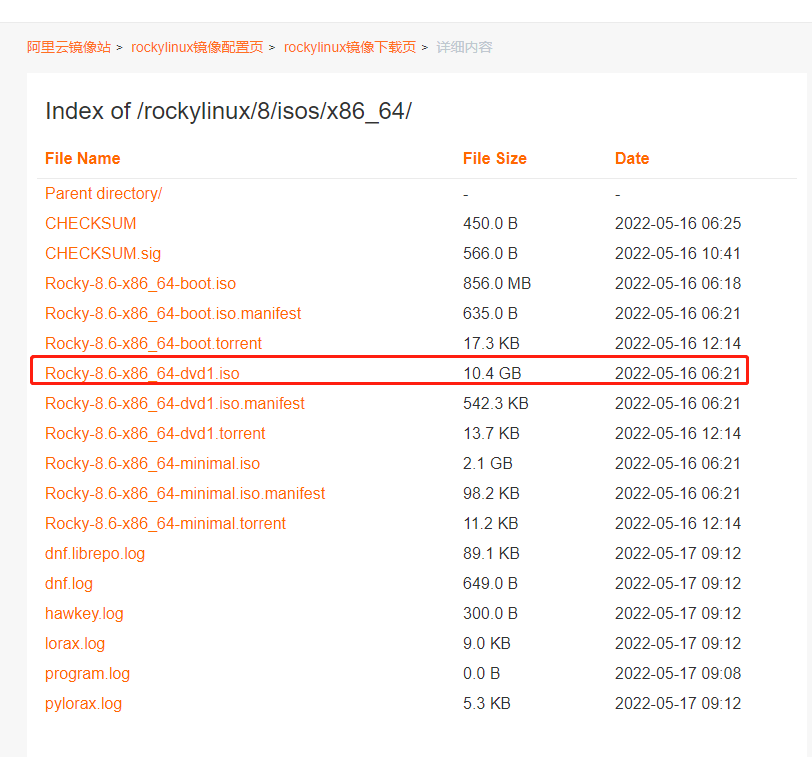The height and width of the screenshot is (757, 812).
Task: Select date 2022-05-16 06:25 of CHECKSUM
Action: 678,223
